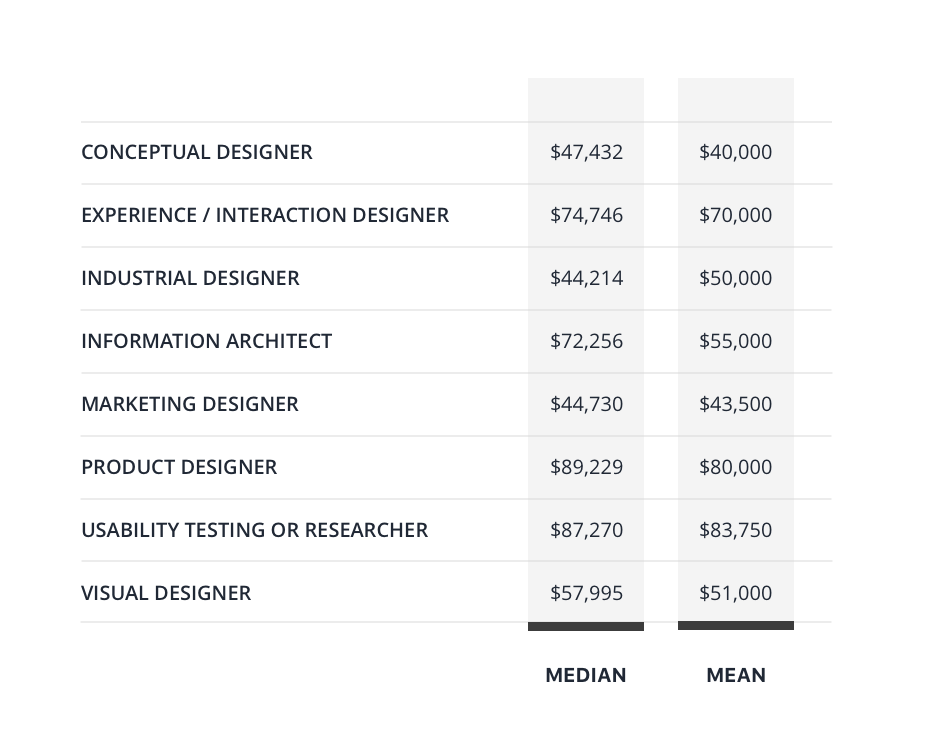Click the $40,000 mean value
This screenshot has width=930, height=750.
click(735, 152)
